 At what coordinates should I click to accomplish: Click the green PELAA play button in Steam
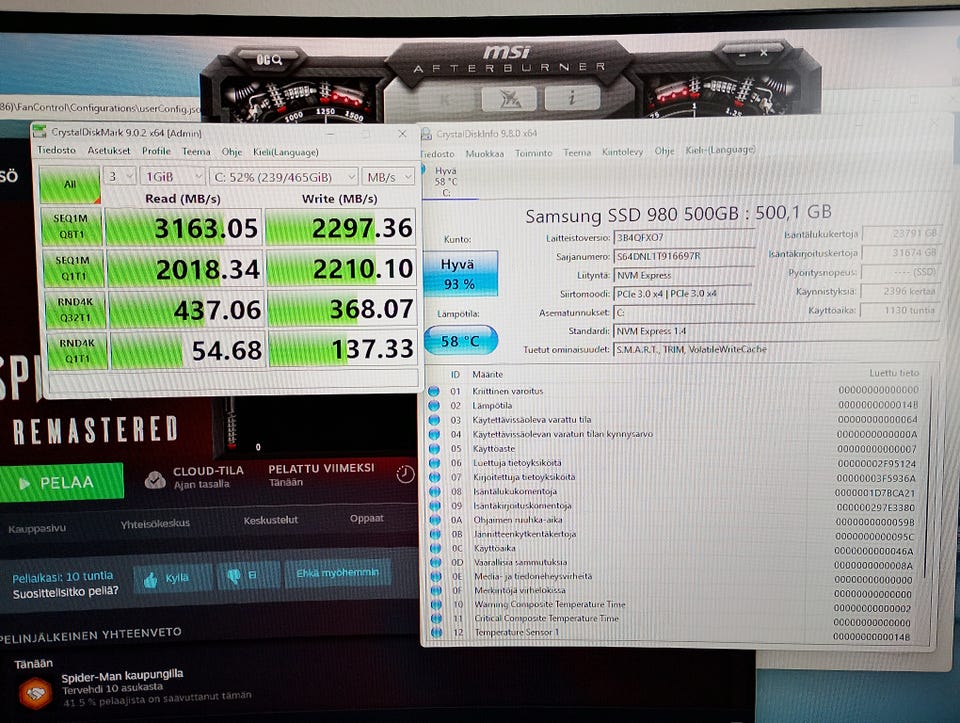pyautogui.click(x=61, y=482)
